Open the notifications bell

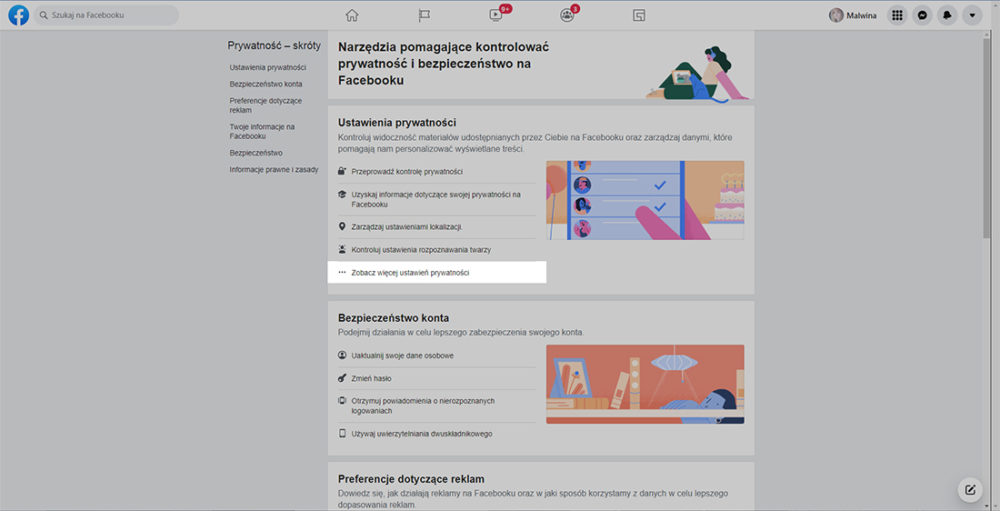click(x=947, y=15)
